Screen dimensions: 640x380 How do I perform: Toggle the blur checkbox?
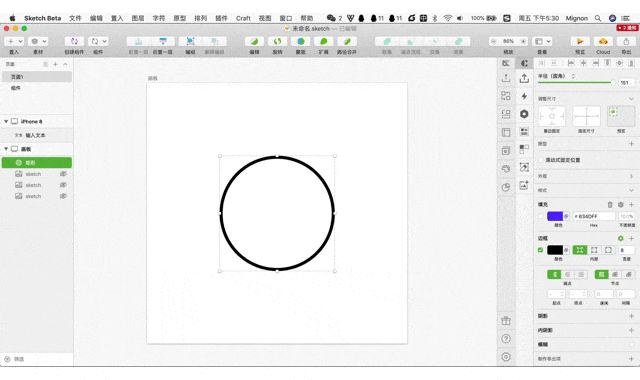pyautogui.click(x=631, y=344)
